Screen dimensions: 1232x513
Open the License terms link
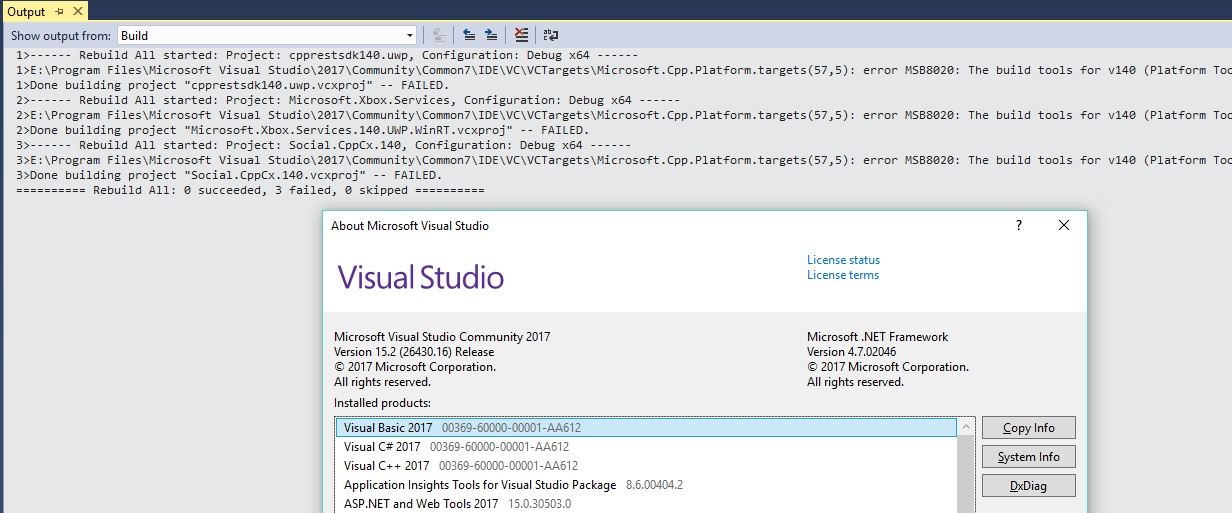point(843,275)
